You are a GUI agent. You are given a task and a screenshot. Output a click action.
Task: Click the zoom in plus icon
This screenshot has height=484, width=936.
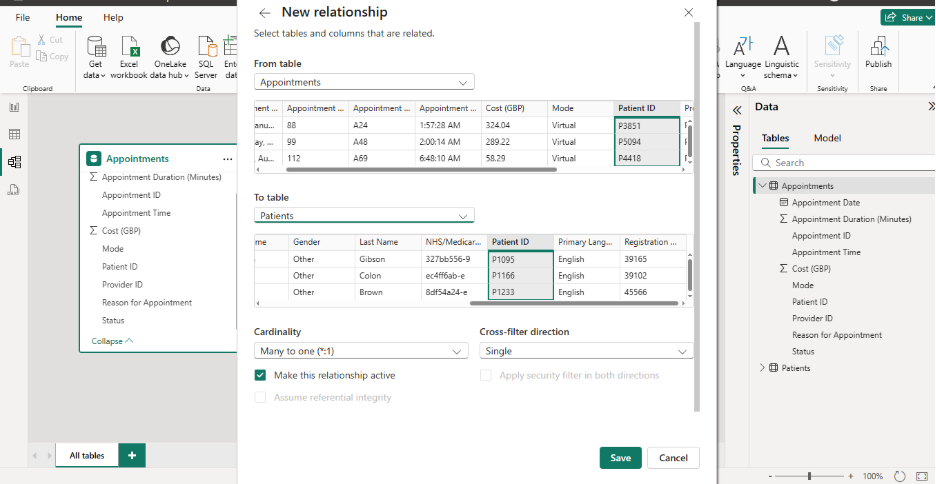[x=850, y=476]
